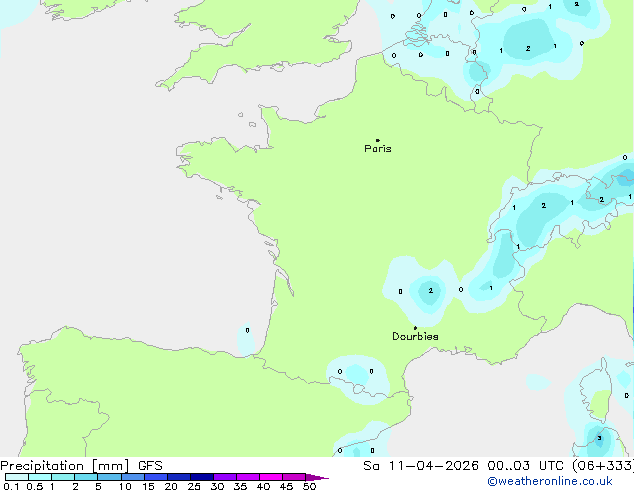Viewport: 634px width, 490px height.
Task: Click the '(06+333)' model run text
Action: coord(603,466)
